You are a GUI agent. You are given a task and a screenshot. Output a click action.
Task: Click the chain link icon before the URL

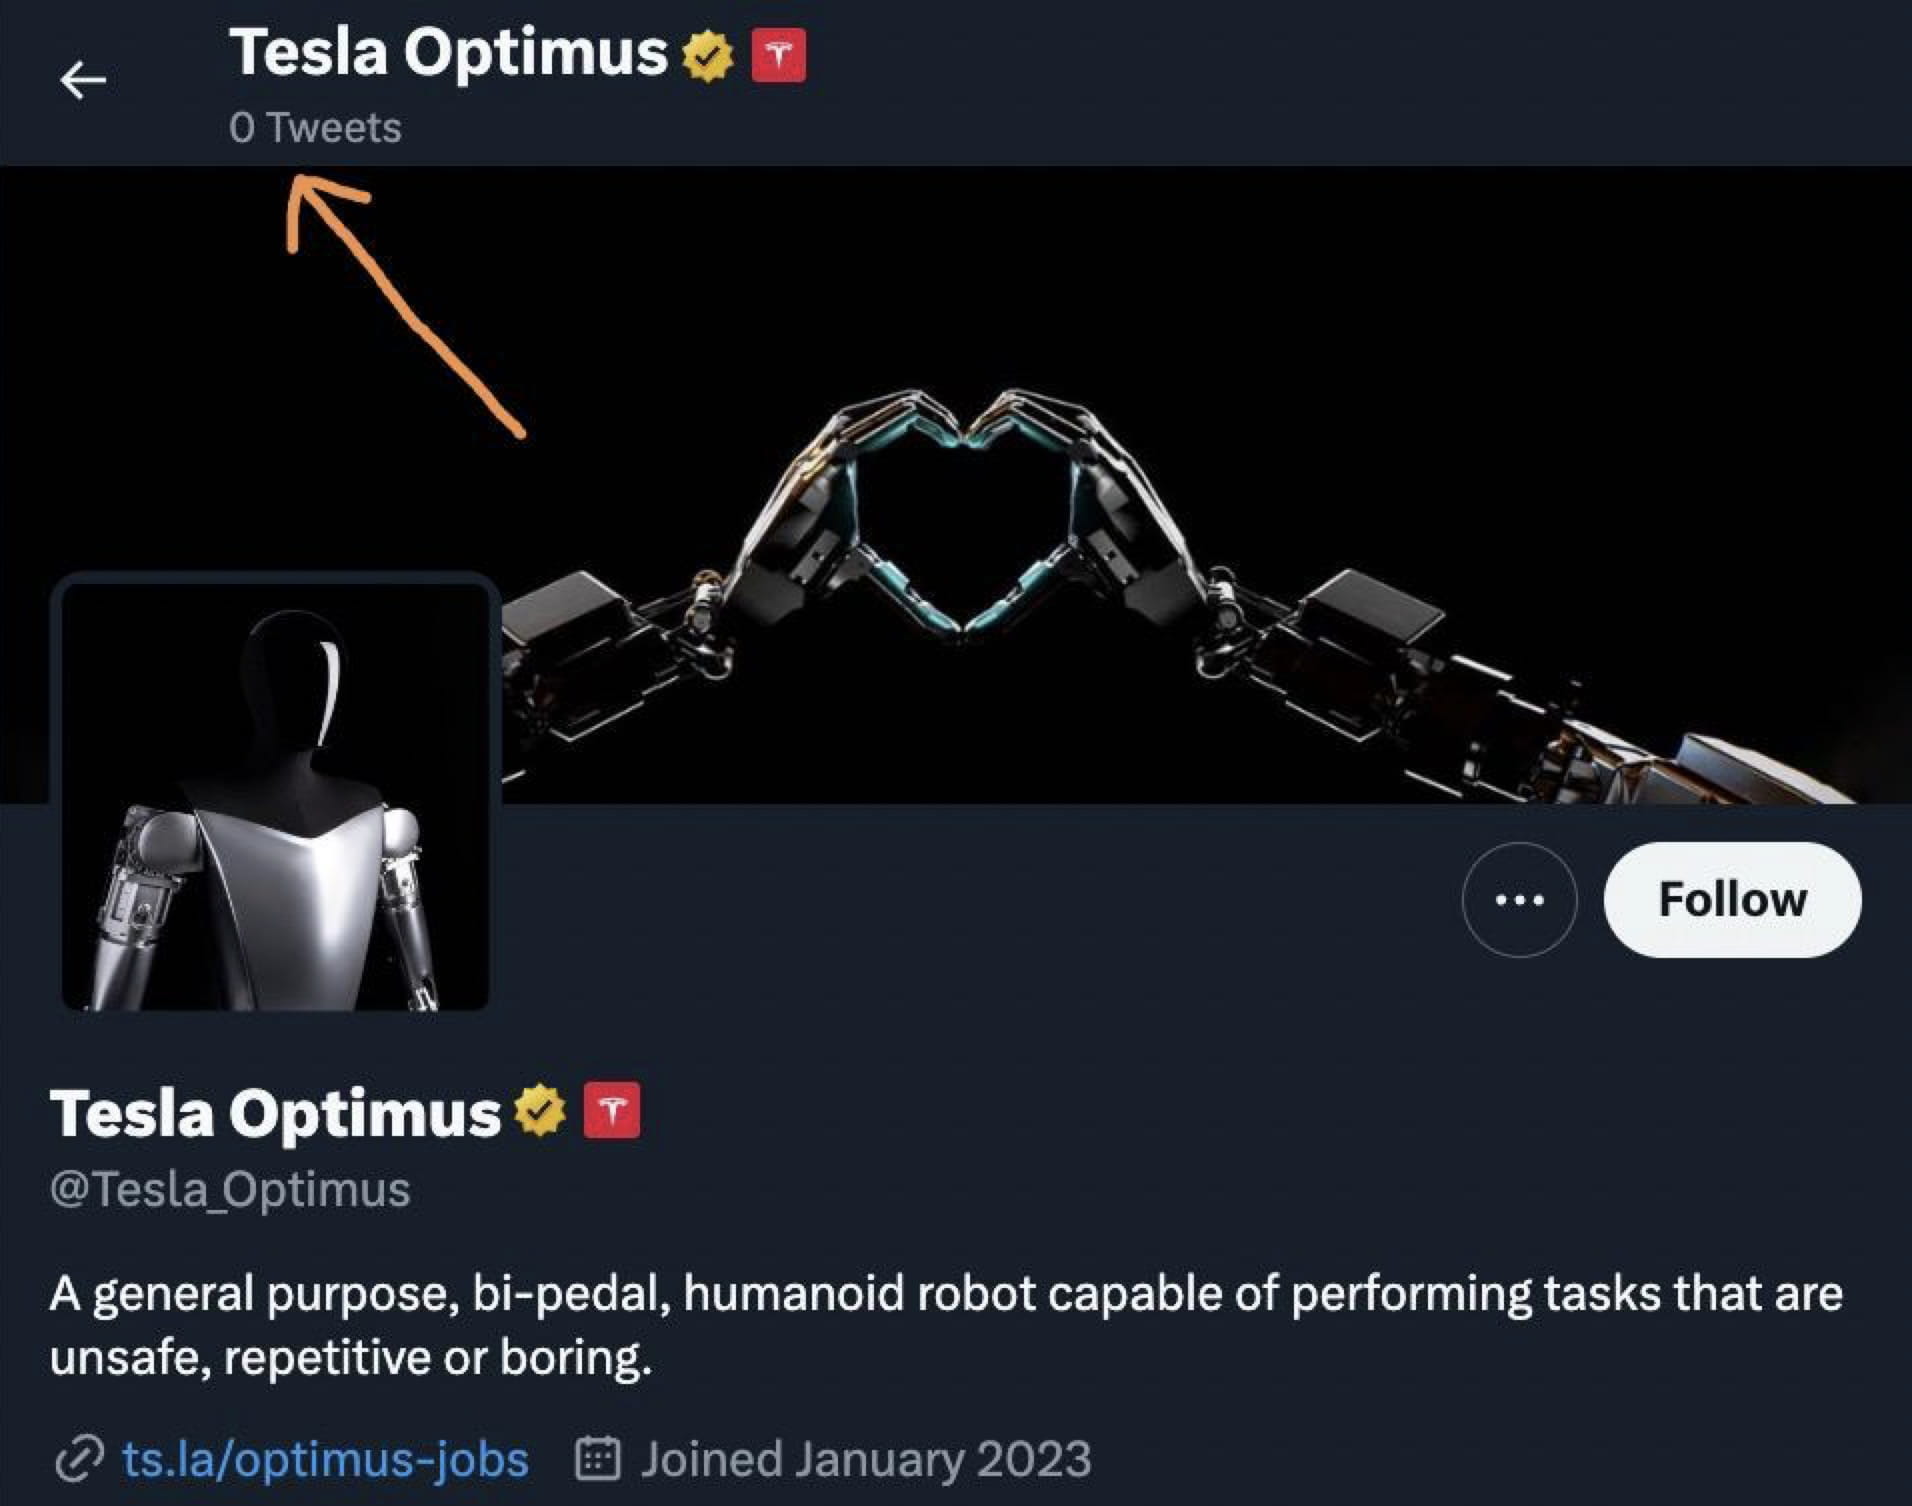click(79, 1459)
